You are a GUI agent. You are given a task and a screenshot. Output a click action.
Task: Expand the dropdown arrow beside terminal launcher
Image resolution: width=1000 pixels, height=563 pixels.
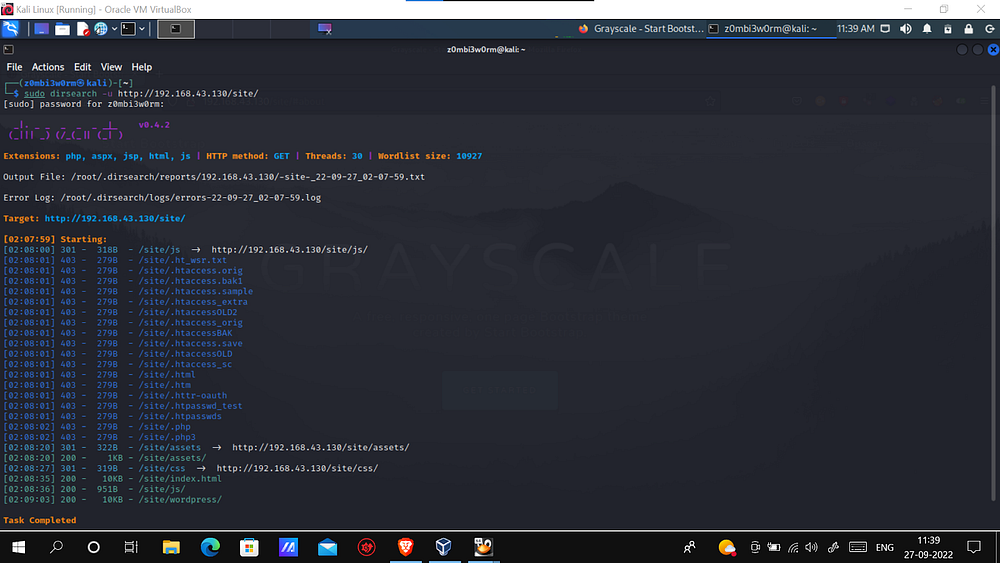[x=141, y=29]
